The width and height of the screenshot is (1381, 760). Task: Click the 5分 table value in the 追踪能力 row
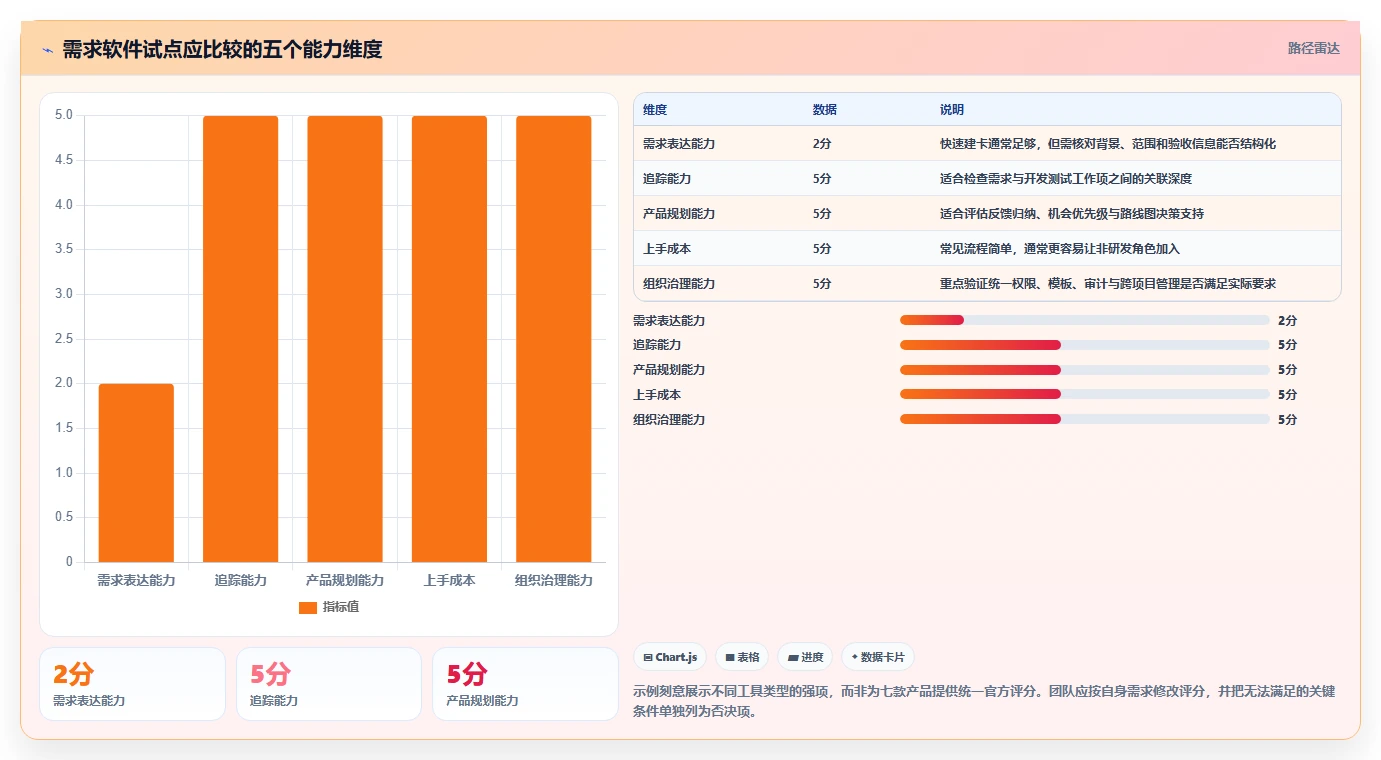[822, 179]
